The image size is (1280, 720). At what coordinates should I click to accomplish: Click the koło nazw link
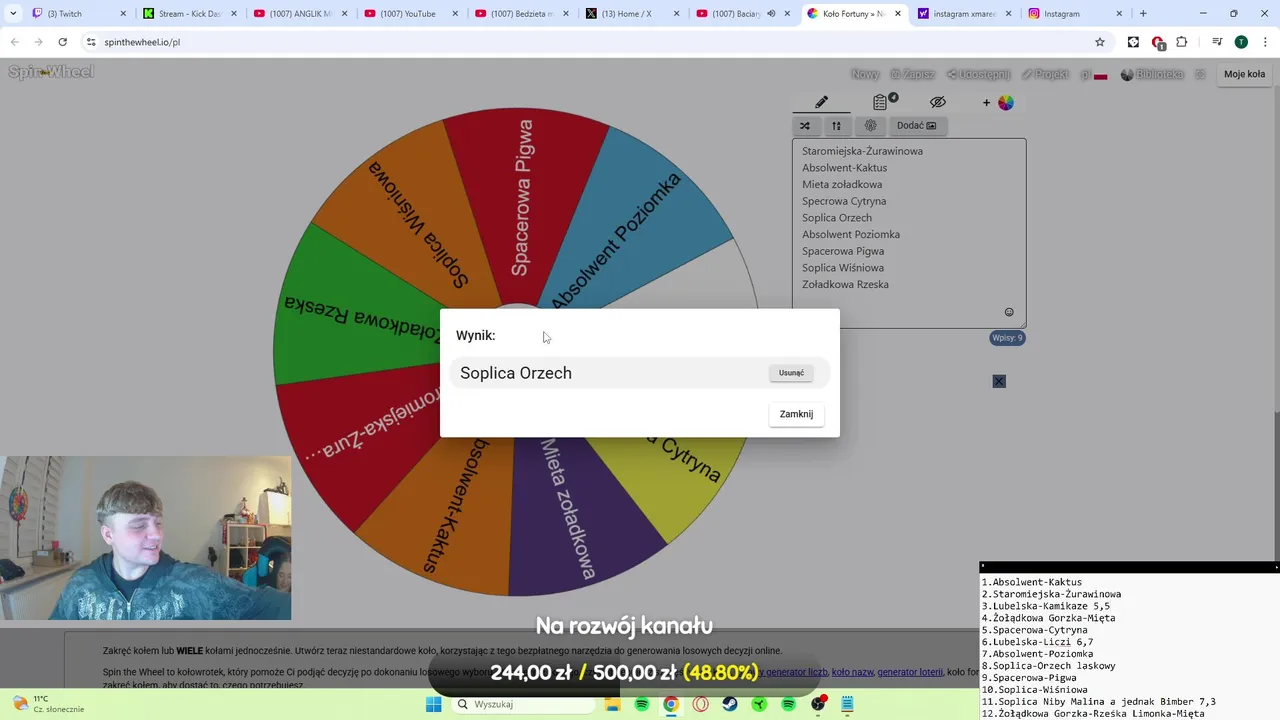[853, 672]
